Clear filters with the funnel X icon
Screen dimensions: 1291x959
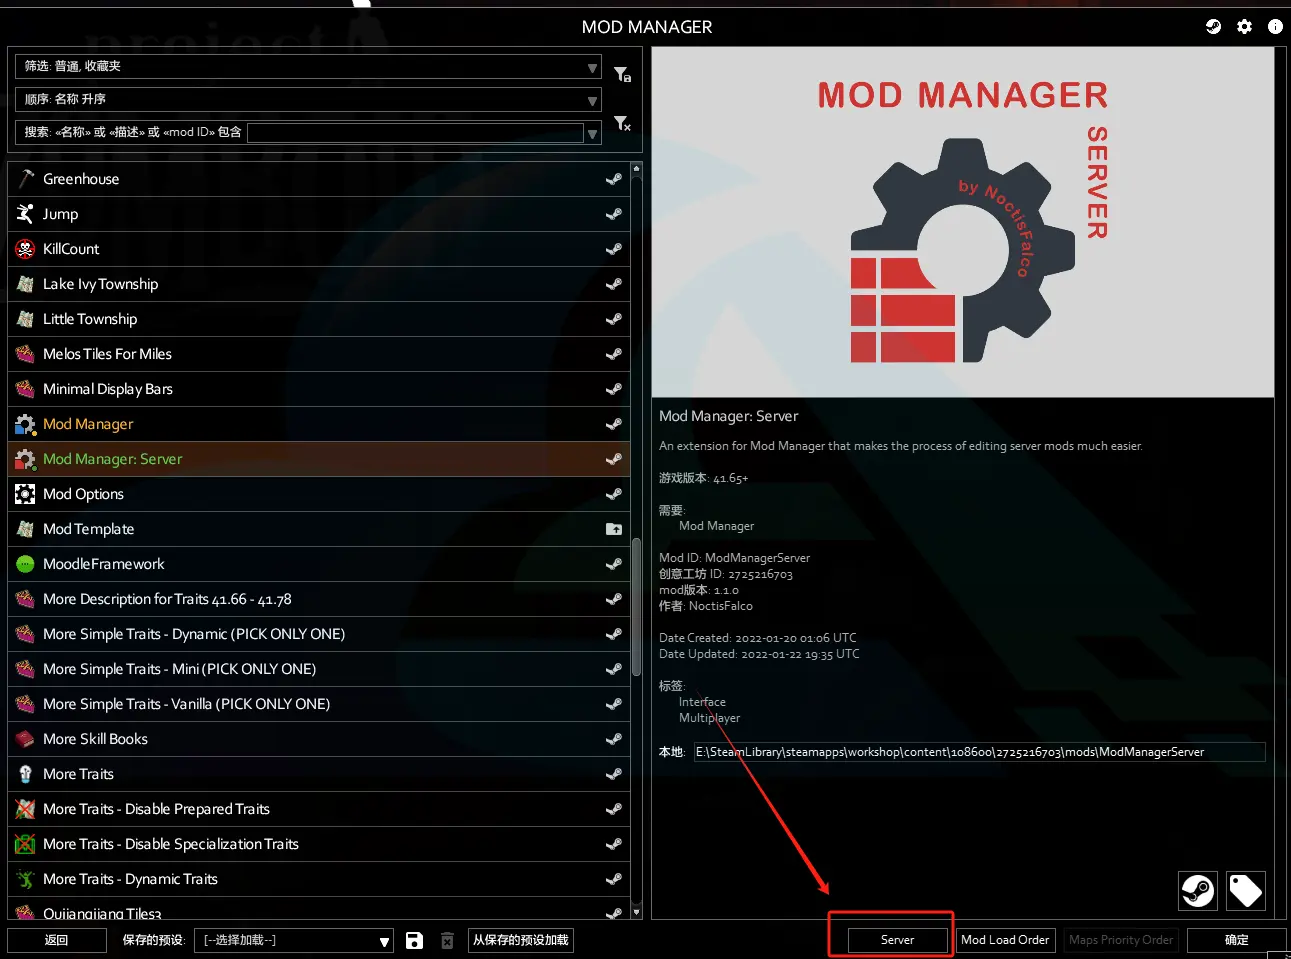pyautogui.click(x=622, y=123)
